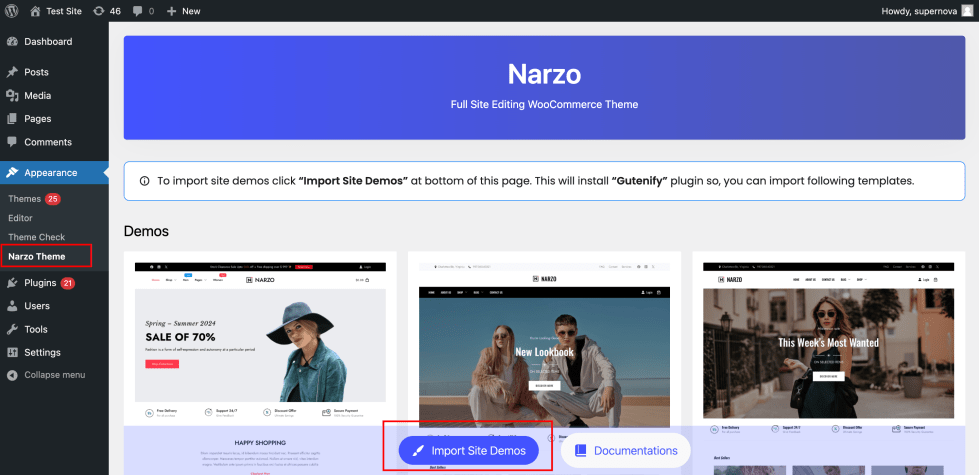Click the Appearance paintbrush icon
Viewport: 979px width, 475px height.
tap(12, 173)
